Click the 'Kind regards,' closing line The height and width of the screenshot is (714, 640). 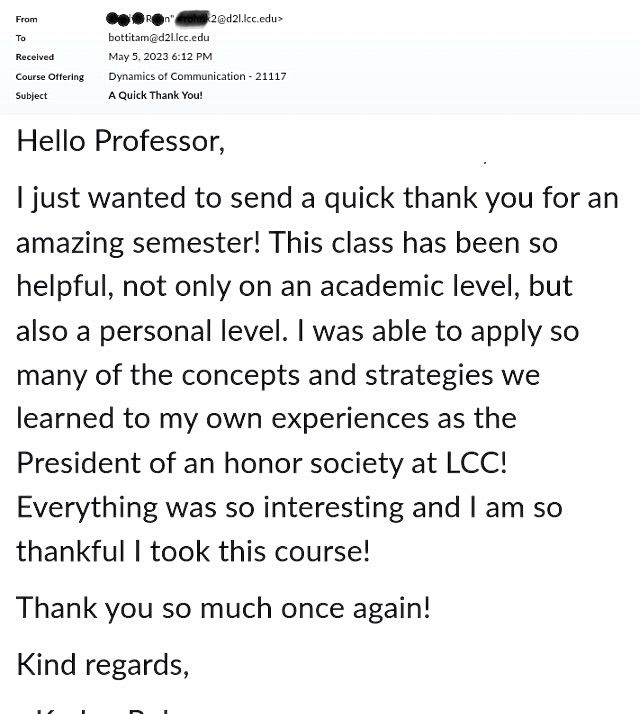[x=102, y=663]
